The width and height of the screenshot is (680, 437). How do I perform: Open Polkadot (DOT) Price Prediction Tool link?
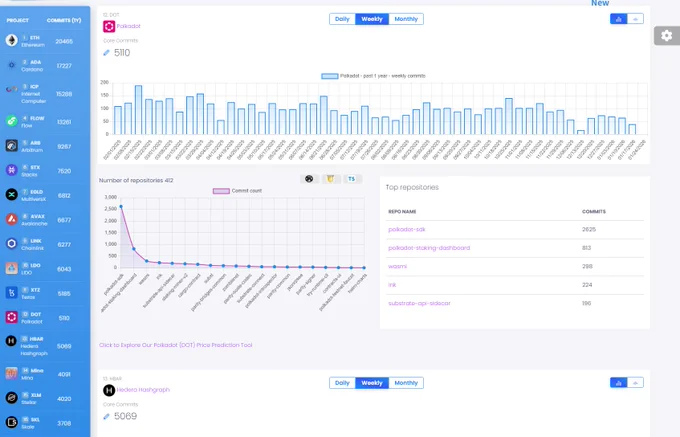(x=176, y=345)
